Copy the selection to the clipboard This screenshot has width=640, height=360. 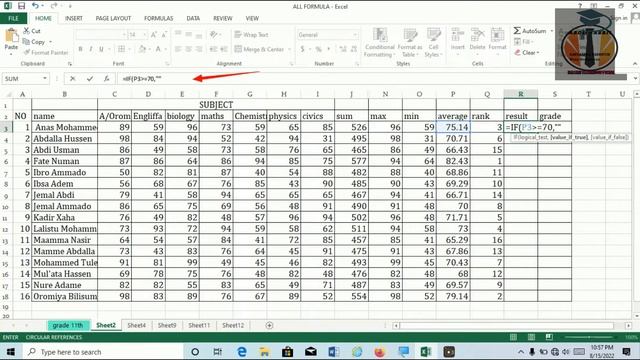click(34, 42)
